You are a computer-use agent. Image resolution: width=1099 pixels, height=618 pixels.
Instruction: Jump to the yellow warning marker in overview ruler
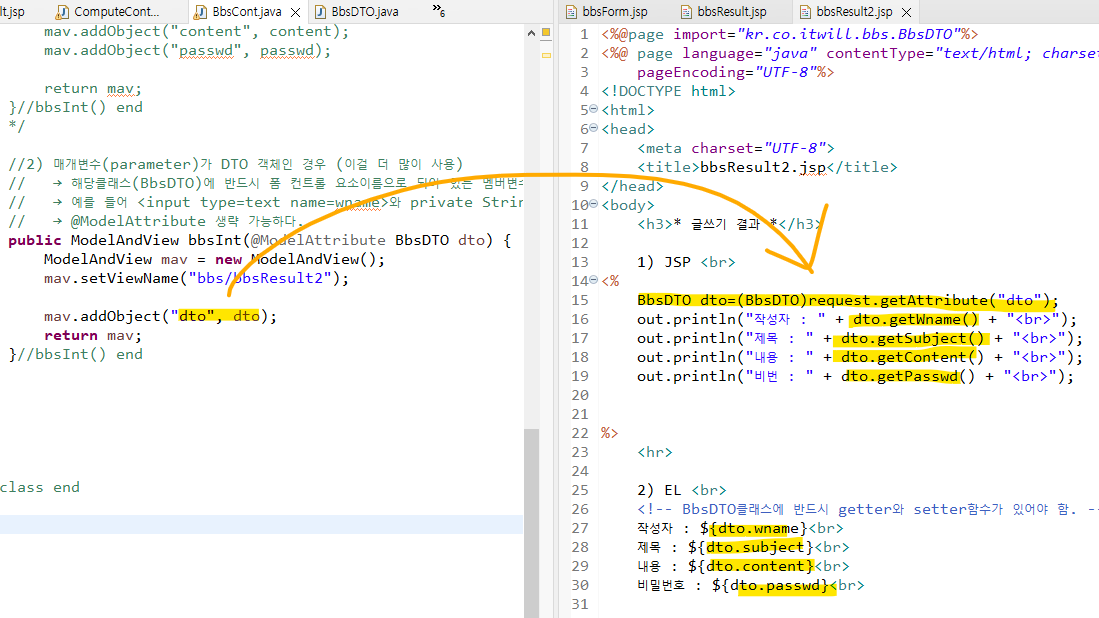click(x=546, y=55)
